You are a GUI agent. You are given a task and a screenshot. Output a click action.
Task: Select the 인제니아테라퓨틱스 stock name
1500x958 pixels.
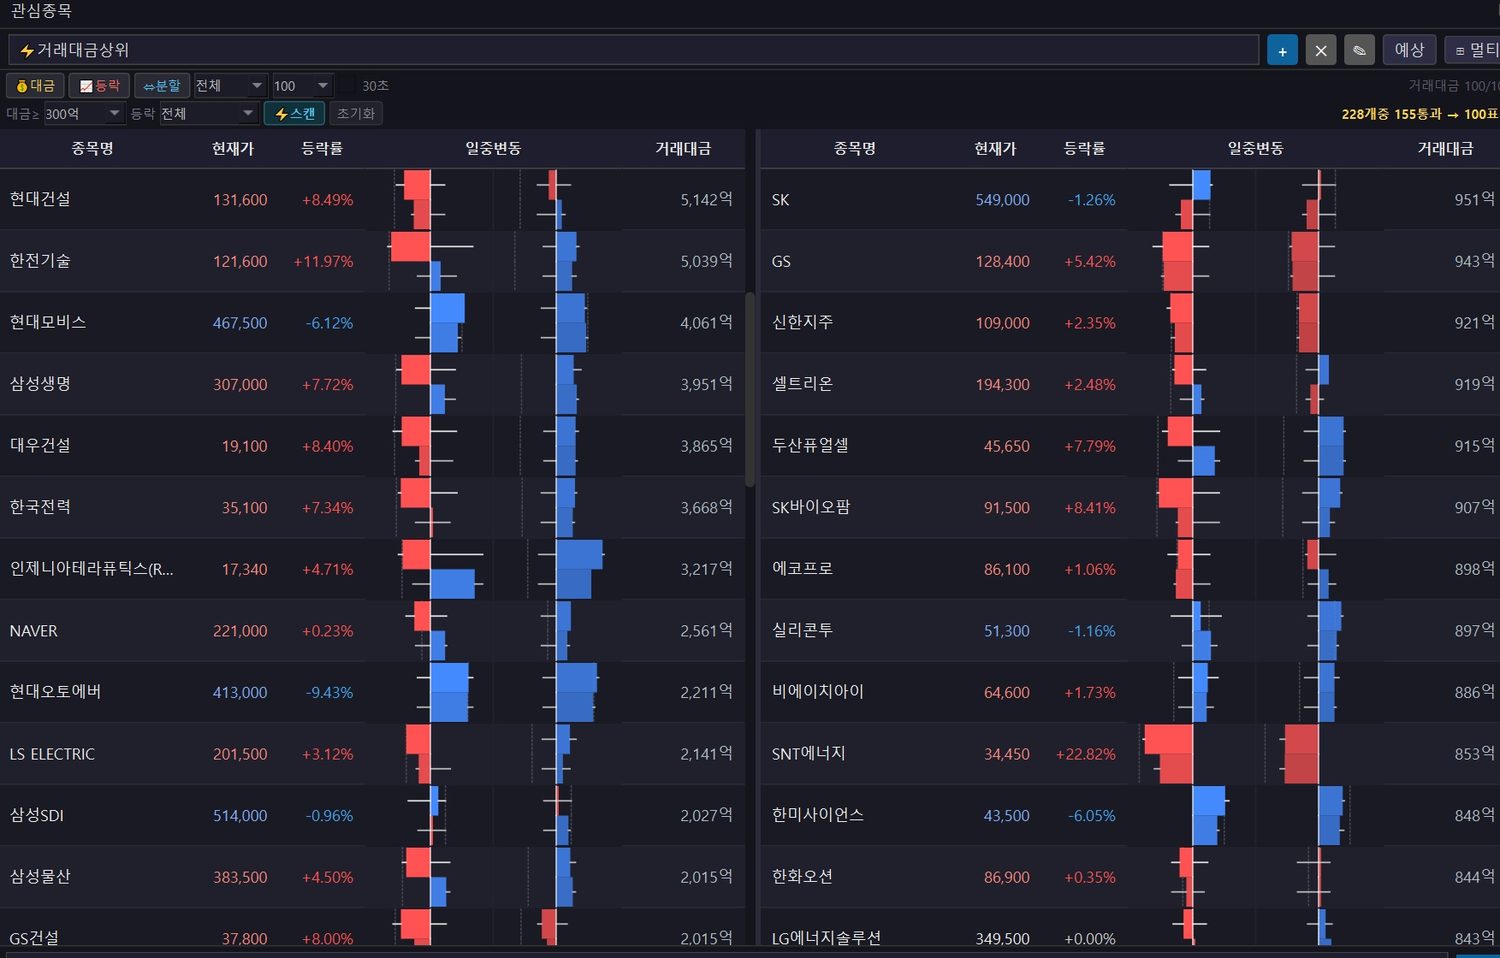coord(91,569)
